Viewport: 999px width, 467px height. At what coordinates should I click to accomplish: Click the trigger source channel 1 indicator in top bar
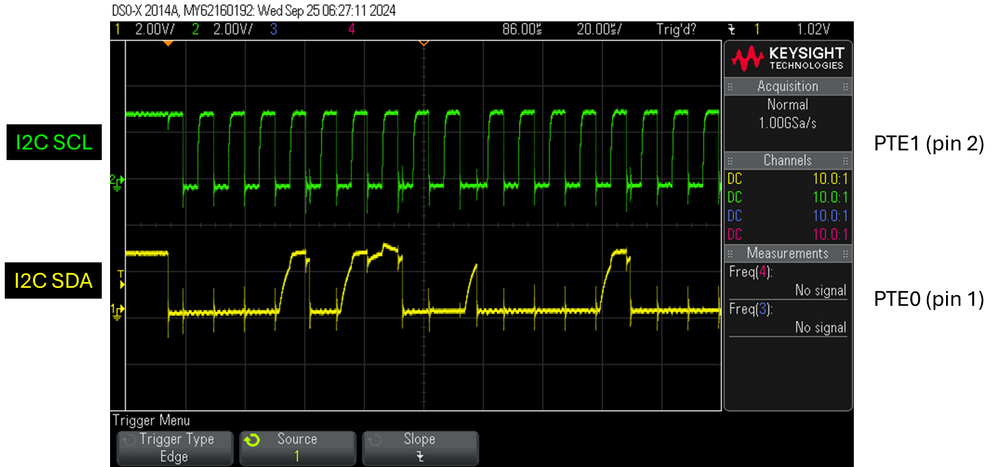click(x=757, y=29)
